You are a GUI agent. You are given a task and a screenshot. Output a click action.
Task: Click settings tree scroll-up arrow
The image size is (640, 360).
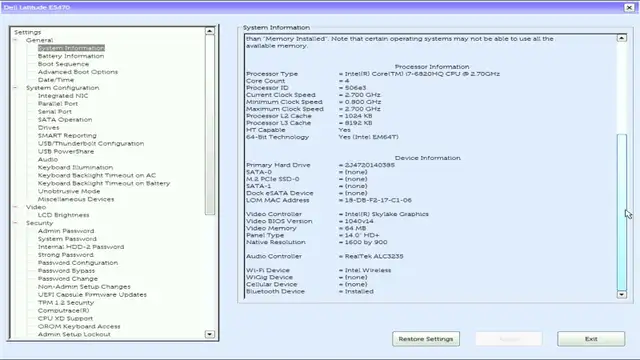(209, 31)
